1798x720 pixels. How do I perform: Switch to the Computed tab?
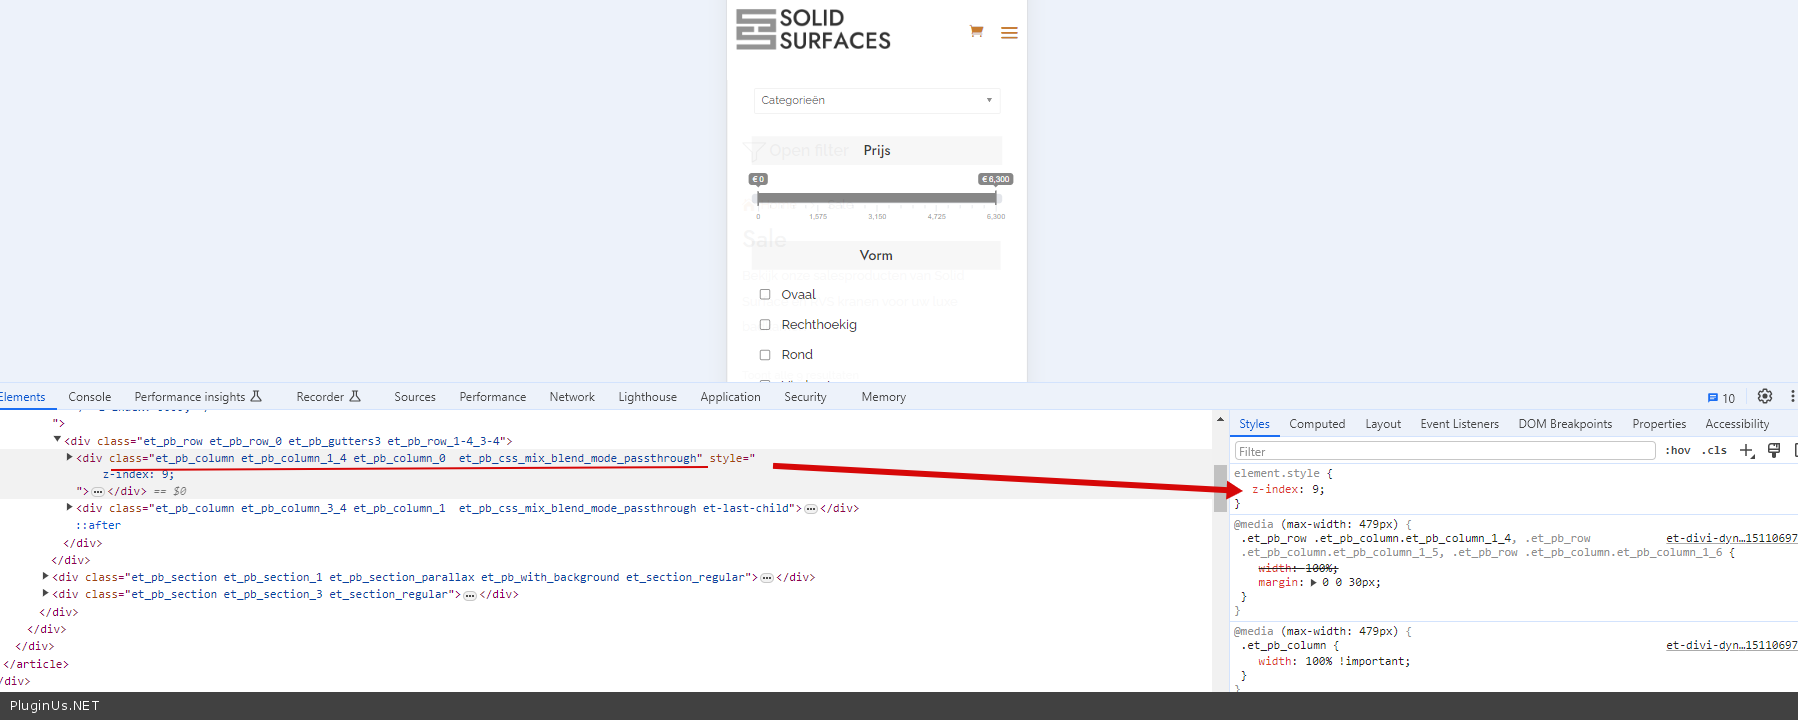1316,424
